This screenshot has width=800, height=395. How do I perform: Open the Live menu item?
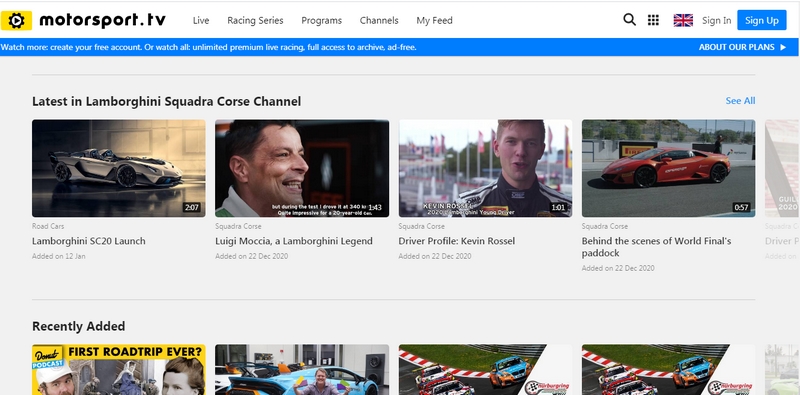coord(201,20)
